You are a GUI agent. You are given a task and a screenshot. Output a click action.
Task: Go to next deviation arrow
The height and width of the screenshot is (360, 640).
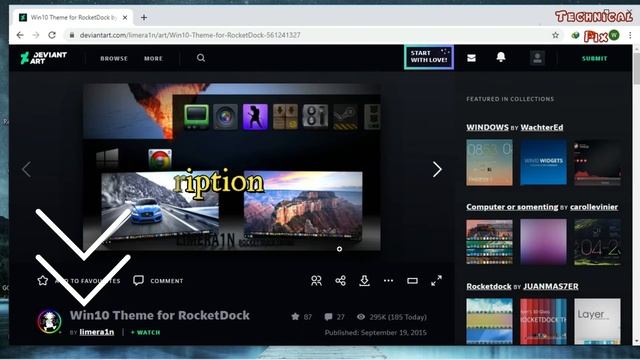[437, 169]
